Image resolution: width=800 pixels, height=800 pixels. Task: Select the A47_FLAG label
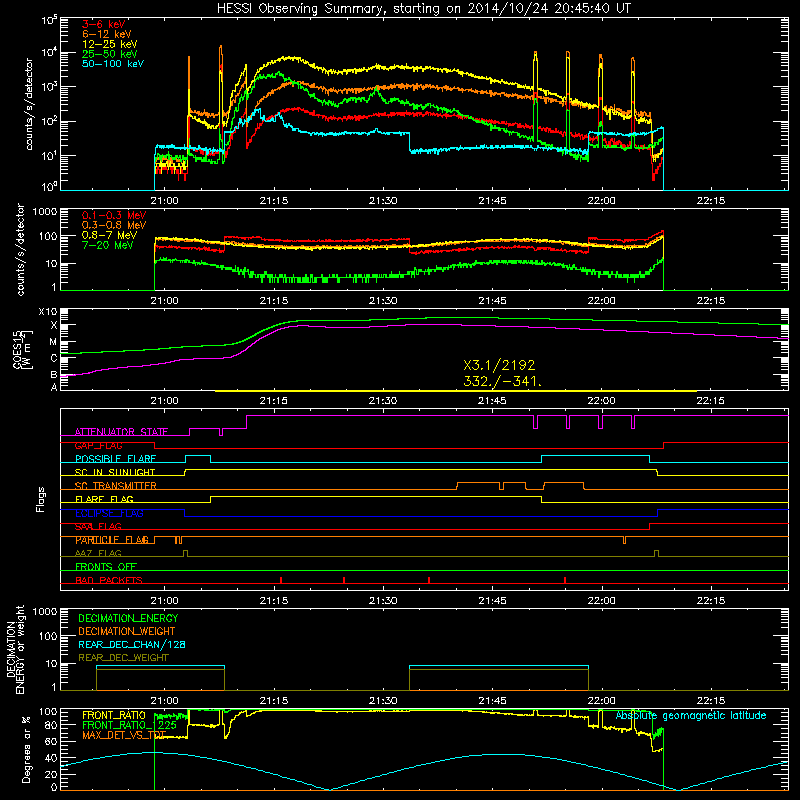[x=98, y=554]
